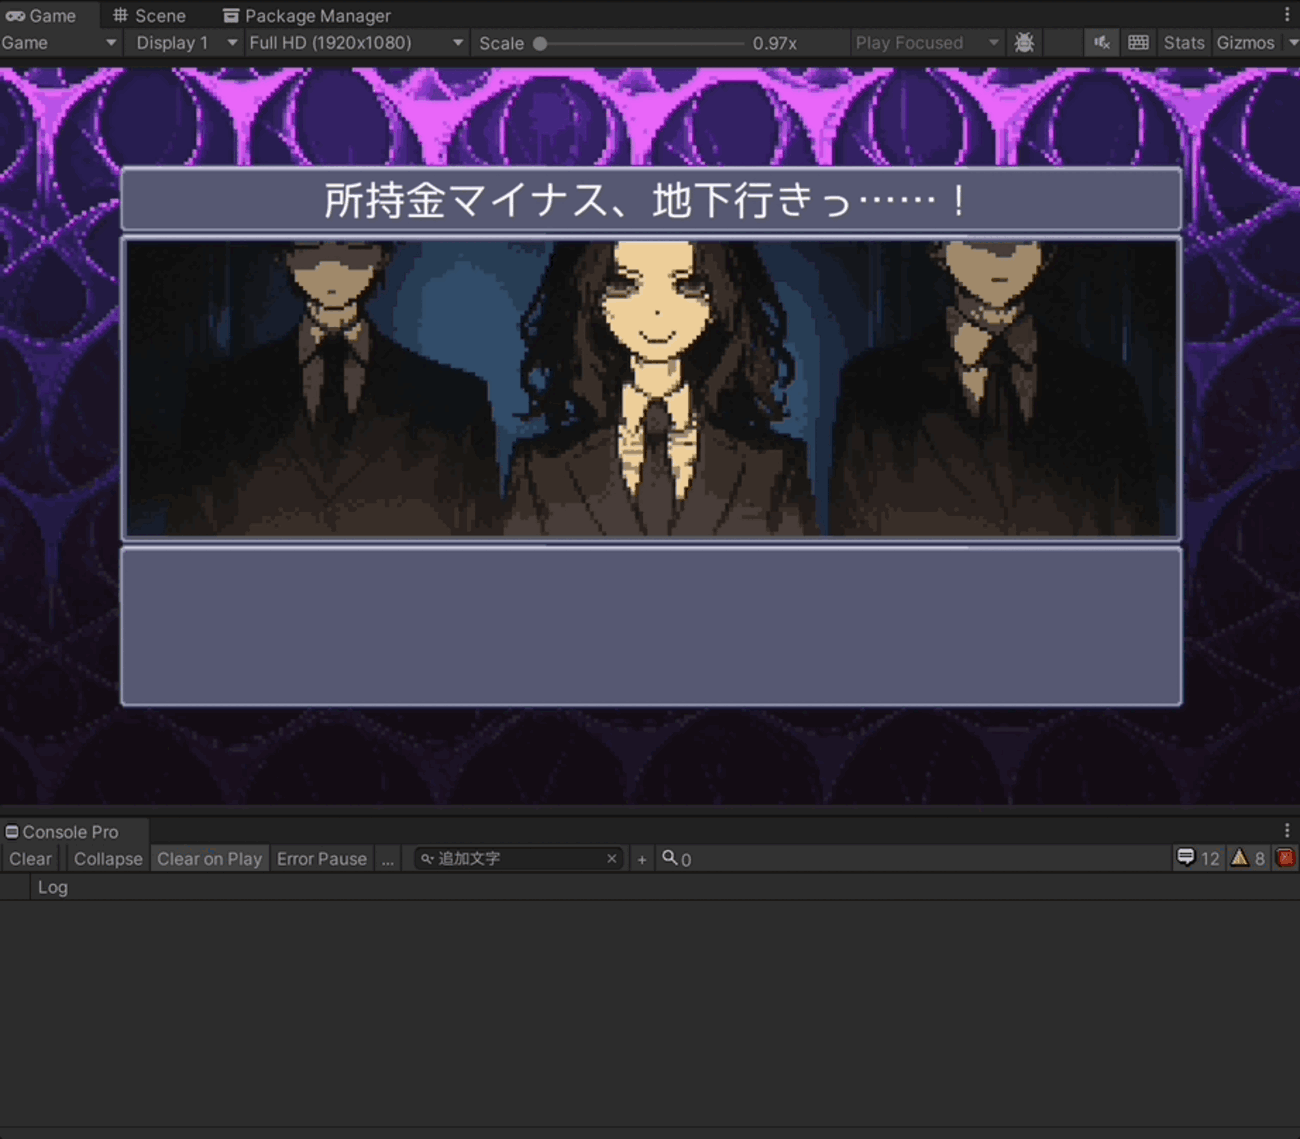The image size is (1300, 1139).
Task: Toggle the mute audio icon
Action: (x=1101, y=43)
